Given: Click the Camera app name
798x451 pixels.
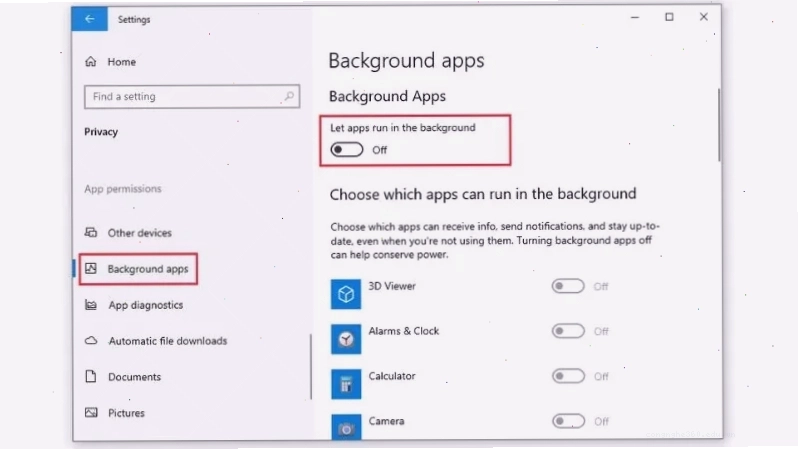Looking at the screenshot, I should (386, 421).
